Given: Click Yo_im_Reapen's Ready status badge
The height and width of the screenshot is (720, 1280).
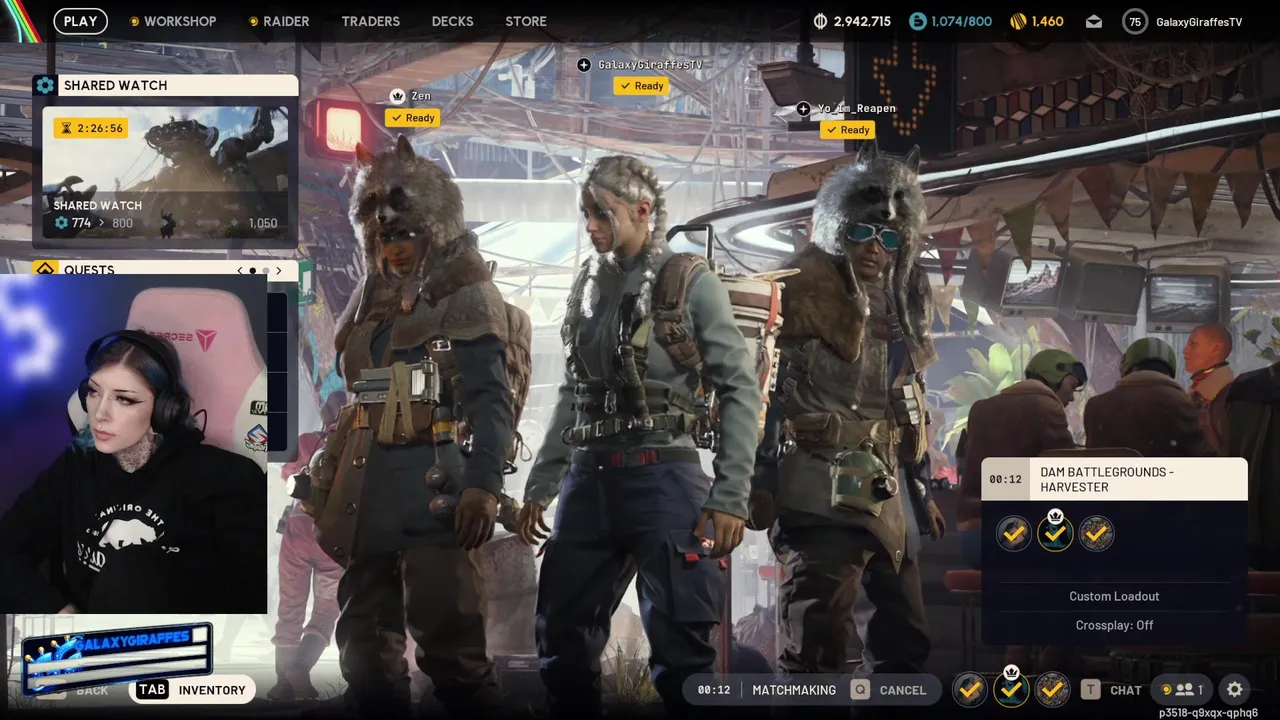Looking at the screenshot, I should point(848,130).
